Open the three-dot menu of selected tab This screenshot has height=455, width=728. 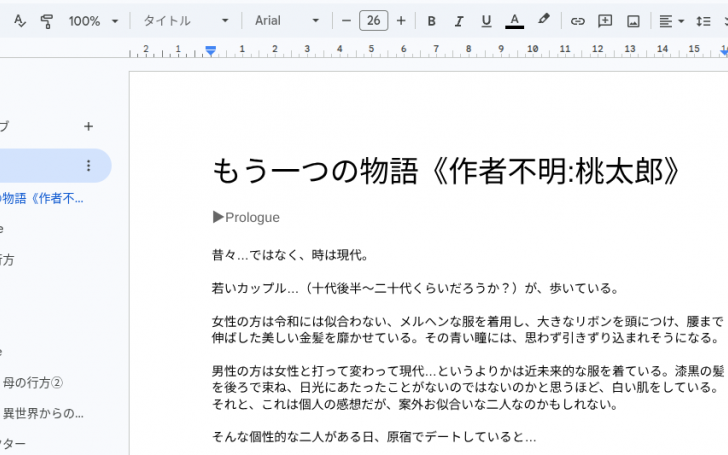pyautogui.click(x=88, y=166)
